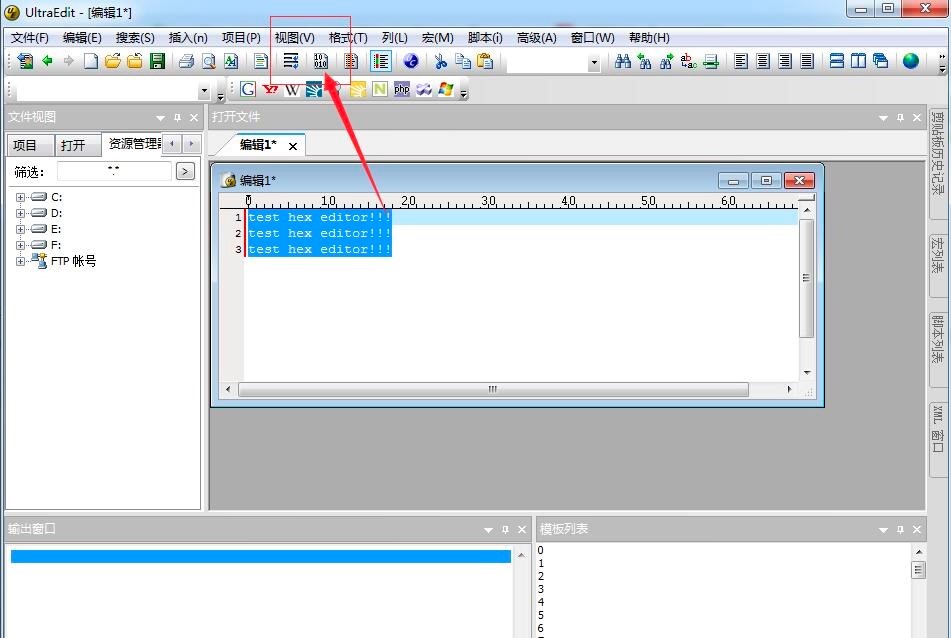Screen dimensions: 951x638
Task: Click the new file blank page icon
Action: (x=91, y=61)
